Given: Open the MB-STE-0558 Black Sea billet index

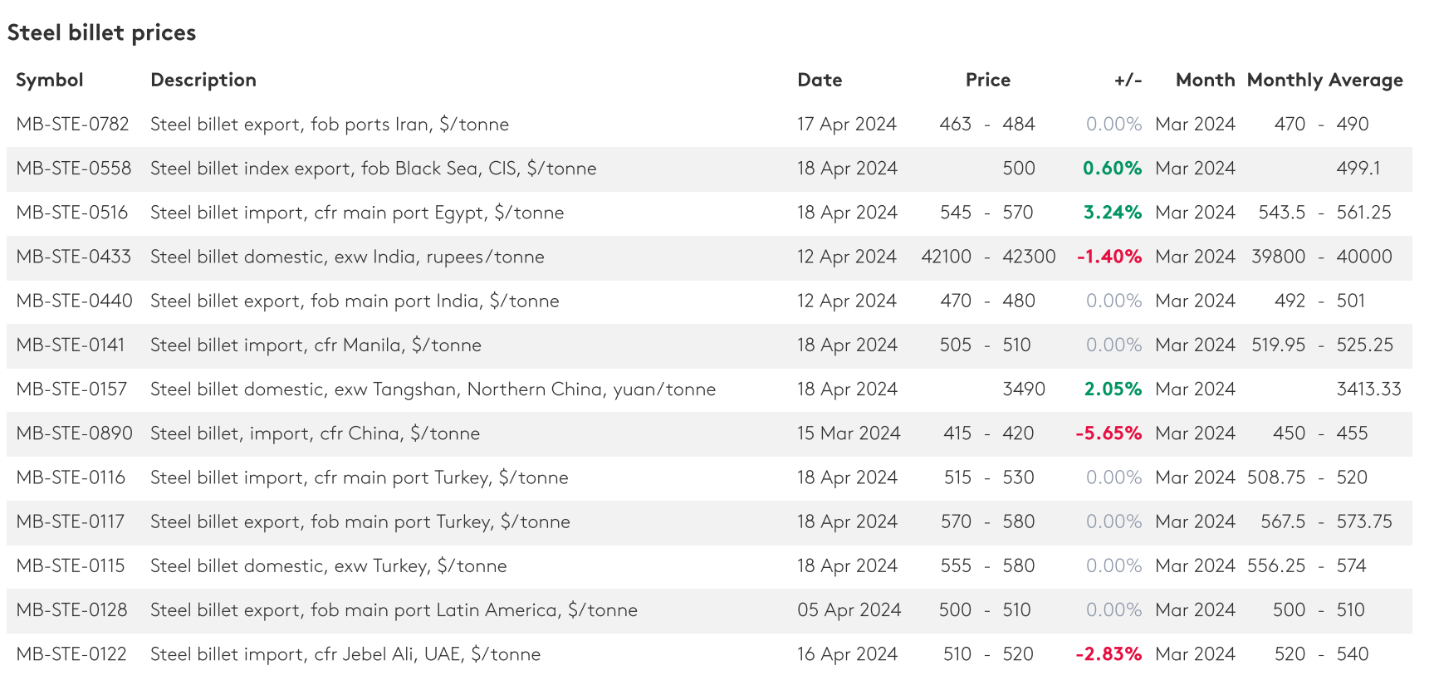Looking at the screenshot, I should [x=73, y=169].
